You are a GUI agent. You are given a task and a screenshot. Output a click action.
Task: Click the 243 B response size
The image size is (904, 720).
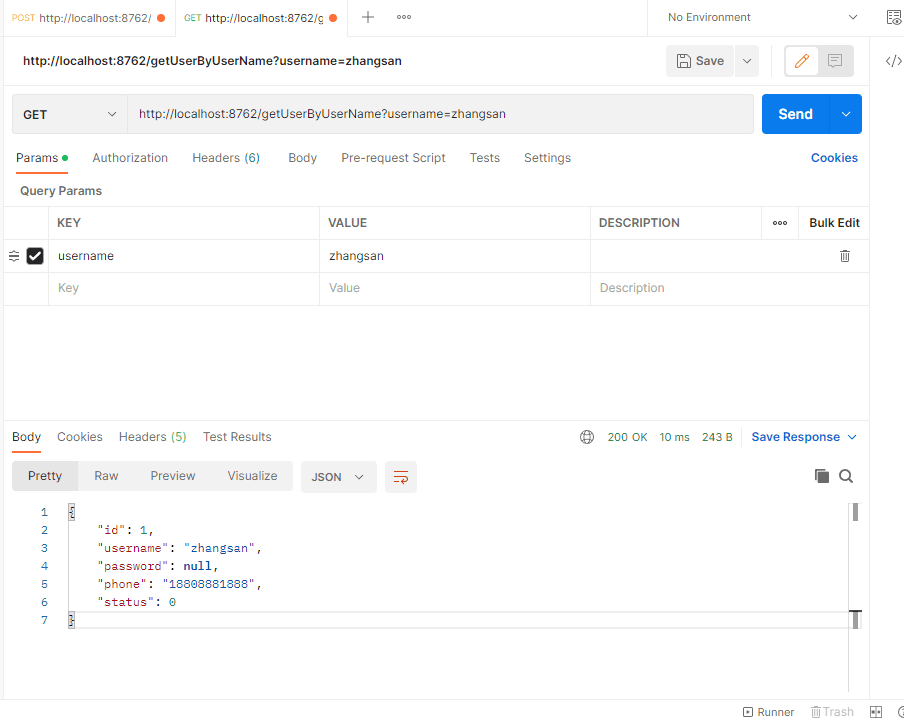click(717, 438)
